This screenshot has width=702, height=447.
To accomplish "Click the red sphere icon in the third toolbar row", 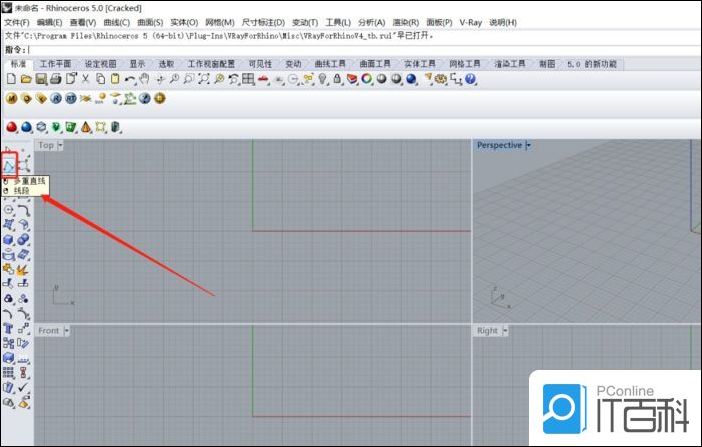I will pyautogui.click(x=12, y=128).
